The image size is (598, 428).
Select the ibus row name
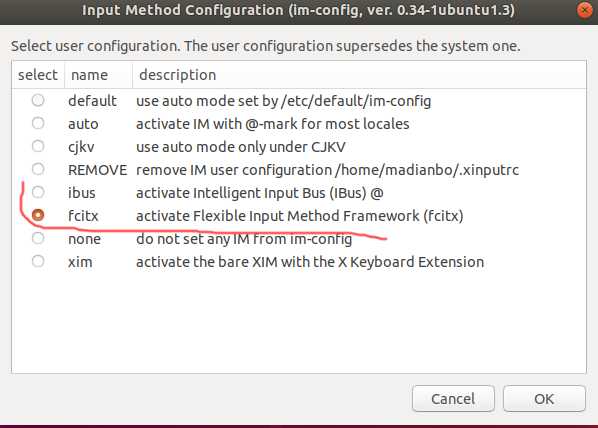[x=82, y=193]
